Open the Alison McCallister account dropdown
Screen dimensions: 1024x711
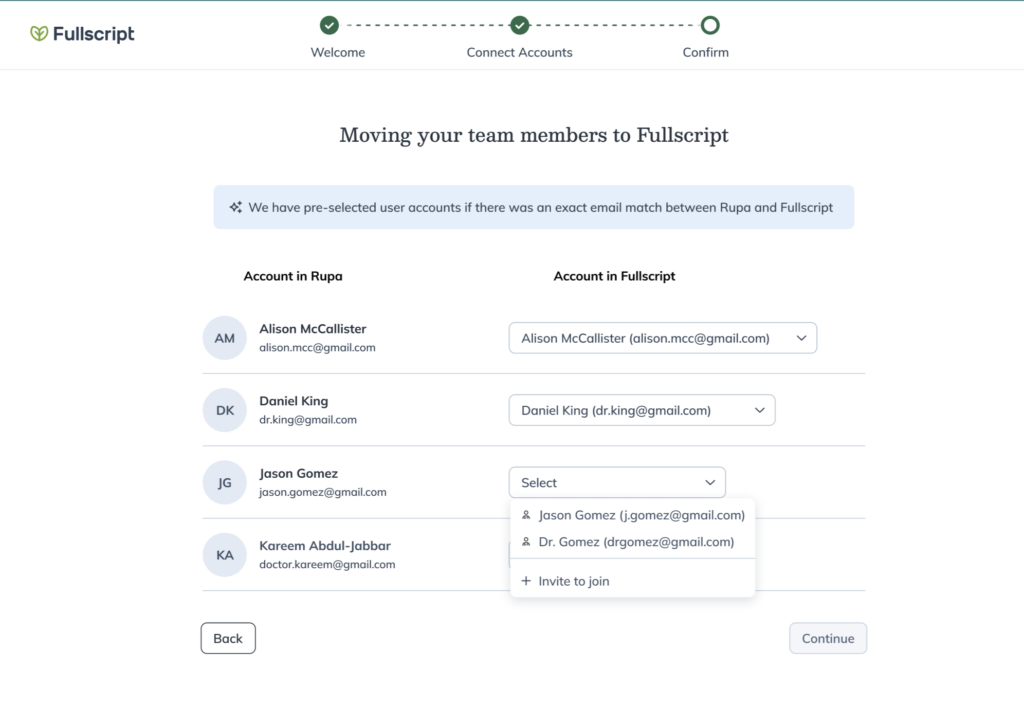662,338
